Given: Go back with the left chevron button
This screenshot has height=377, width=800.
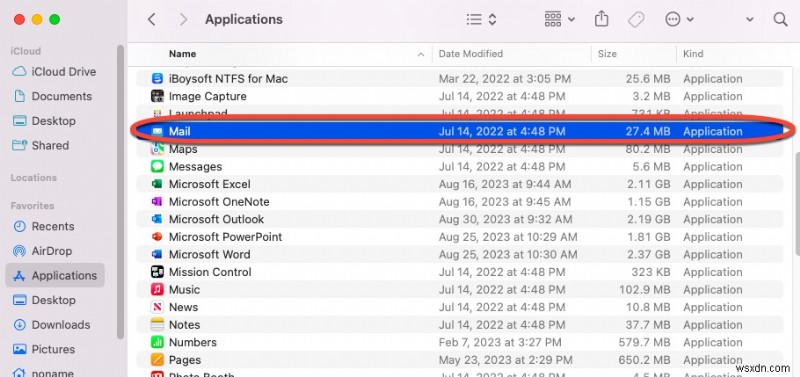Looking at the screenshot, I should coord(151,19).
